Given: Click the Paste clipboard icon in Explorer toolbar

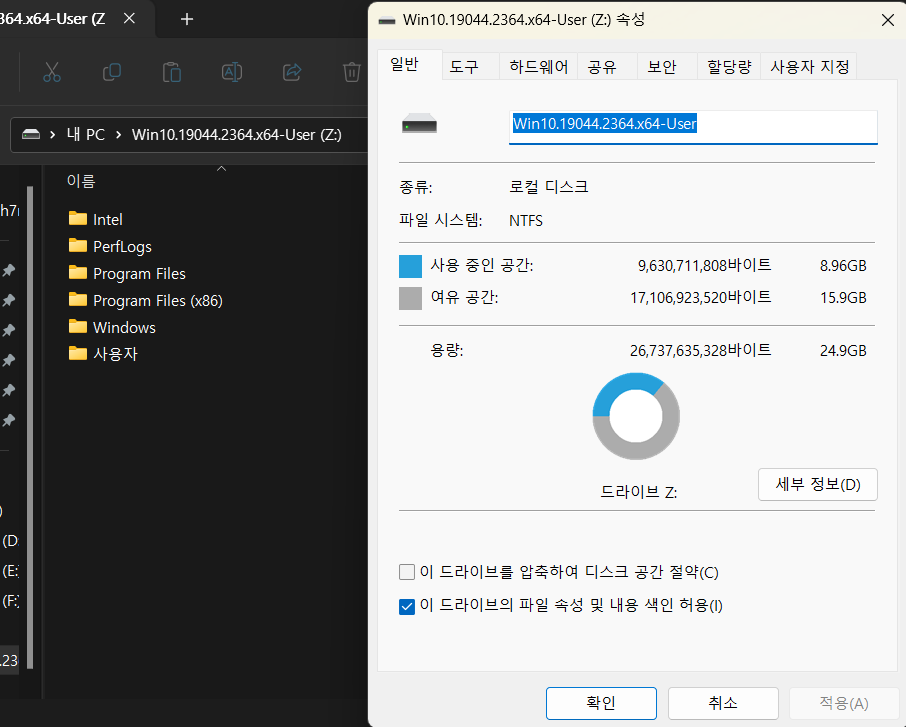Looking at the screenshot, I should (x=172, y=72).
